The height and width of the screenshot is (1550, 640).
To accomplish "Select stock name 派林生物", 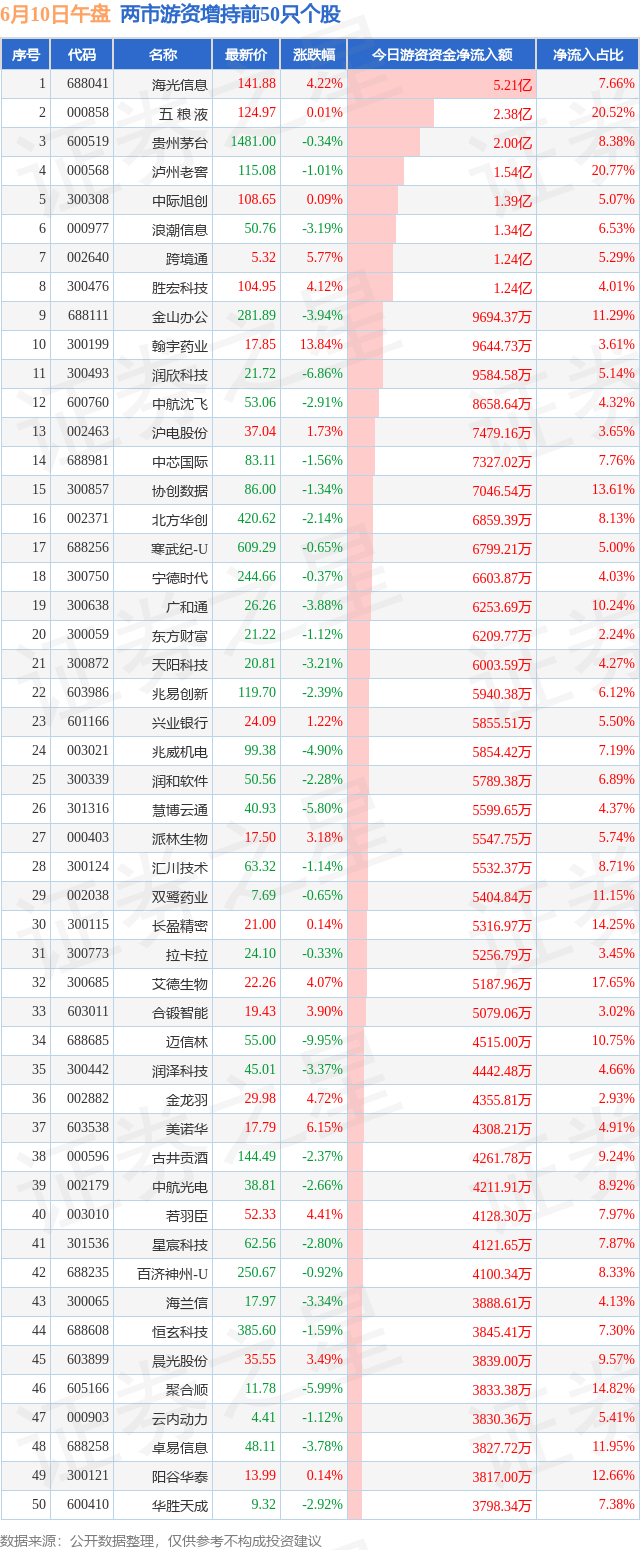I will [180, 838].
